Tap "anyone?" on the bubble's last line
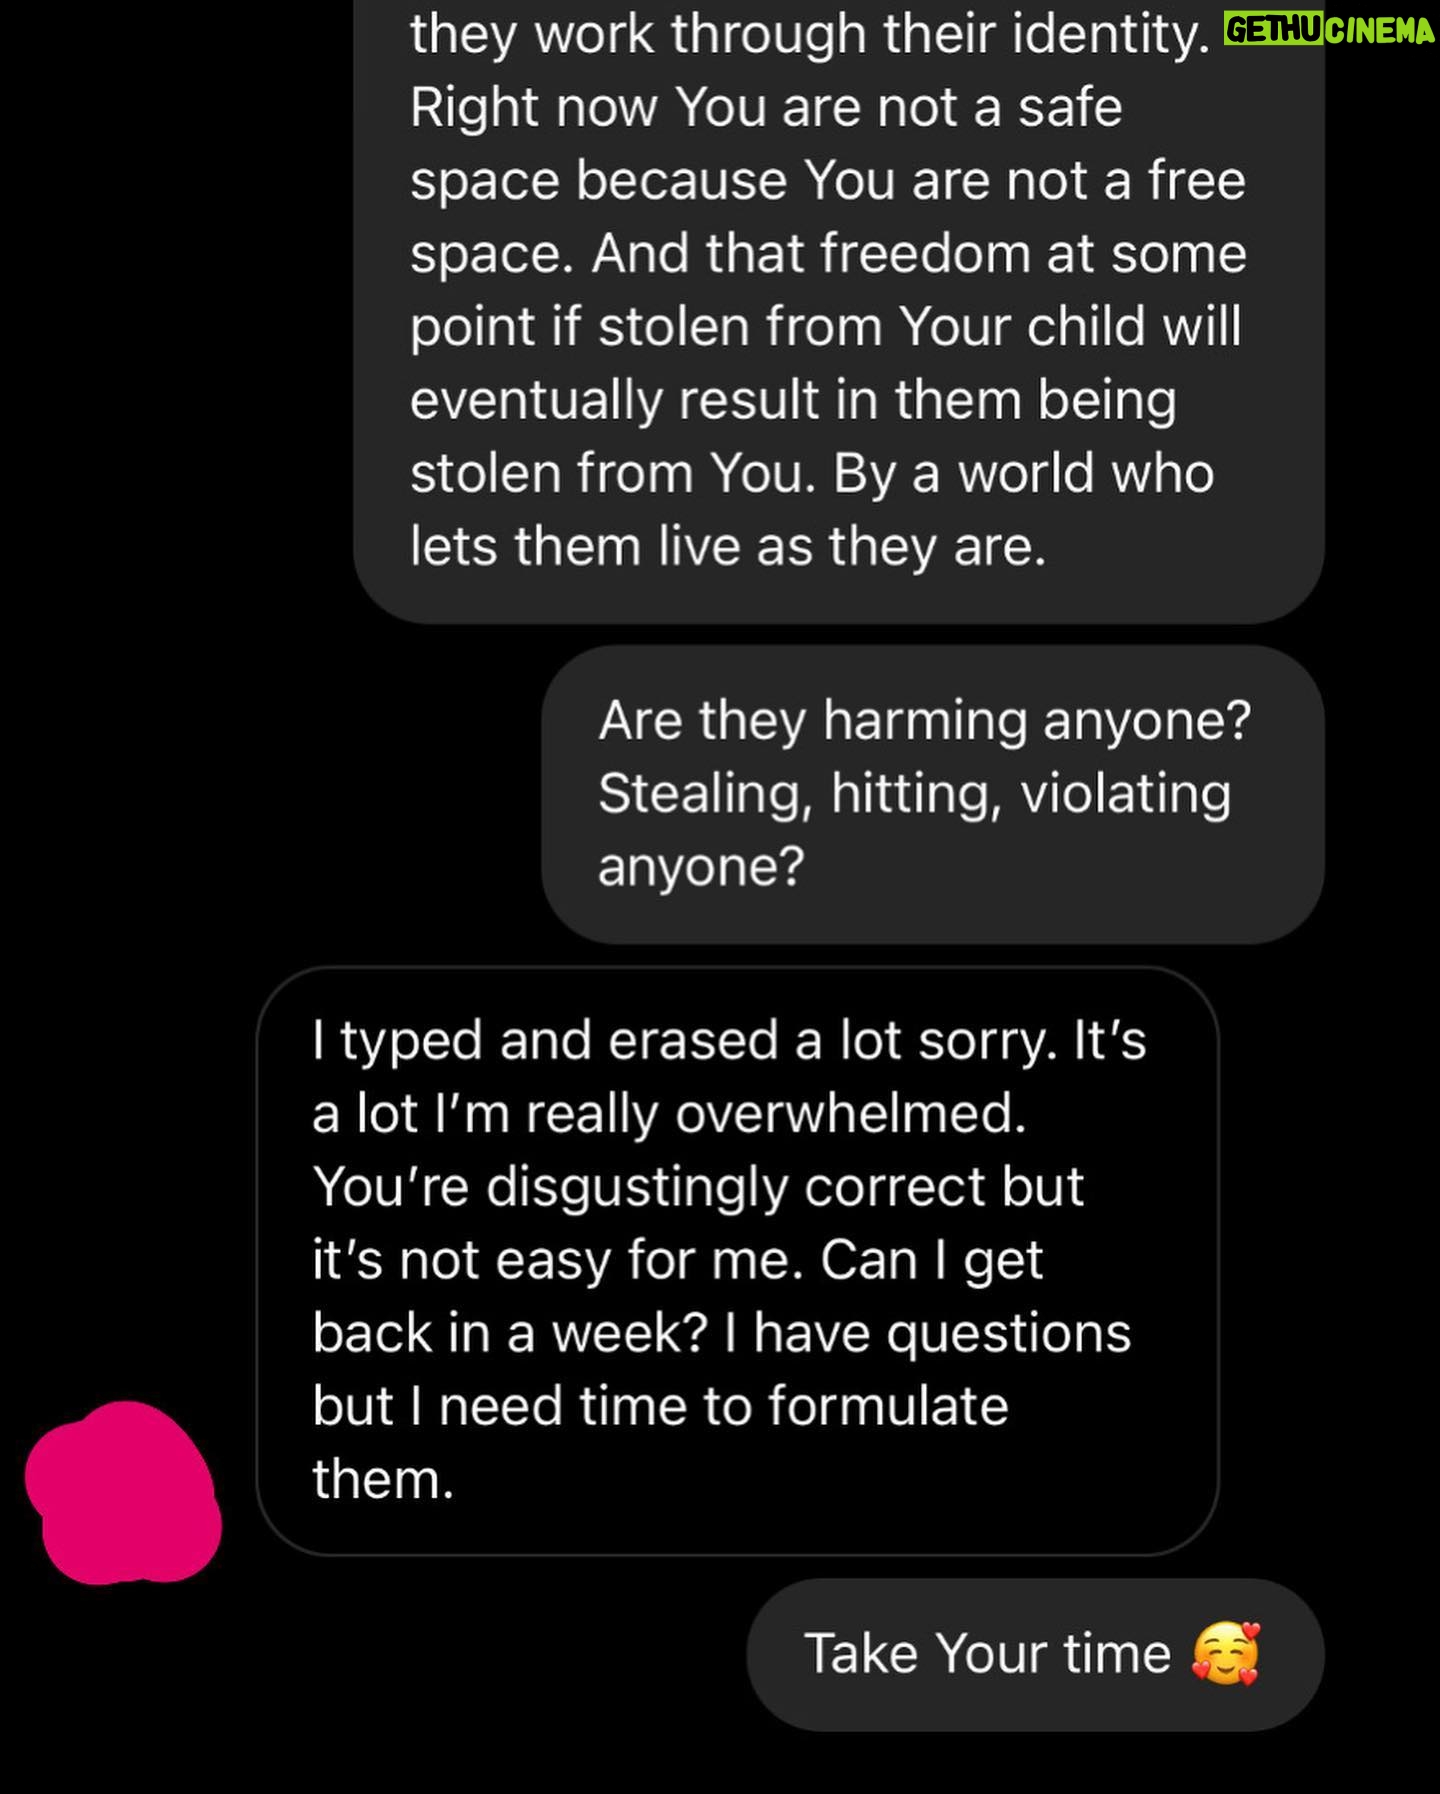This screenshot has width=1440, height=1794. (x=701, y=866)
